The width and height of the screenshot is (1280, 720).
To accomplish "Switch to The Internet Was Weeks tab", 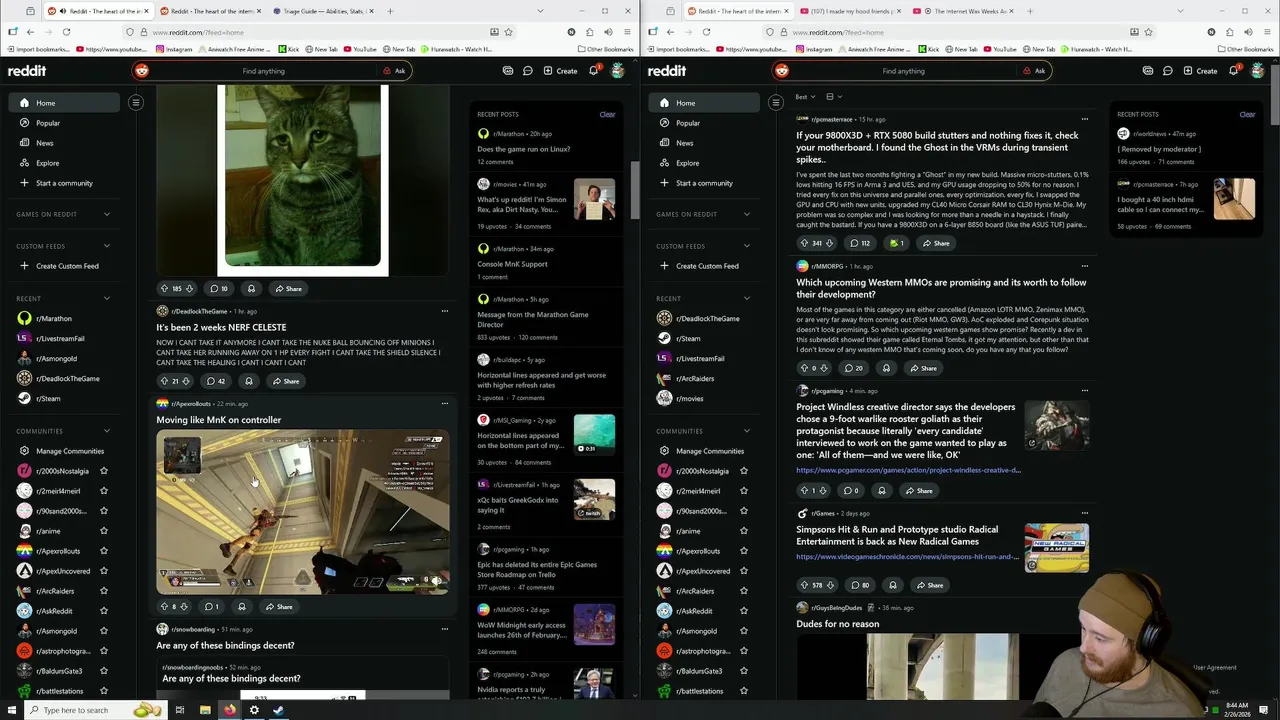I will point(963,11).
